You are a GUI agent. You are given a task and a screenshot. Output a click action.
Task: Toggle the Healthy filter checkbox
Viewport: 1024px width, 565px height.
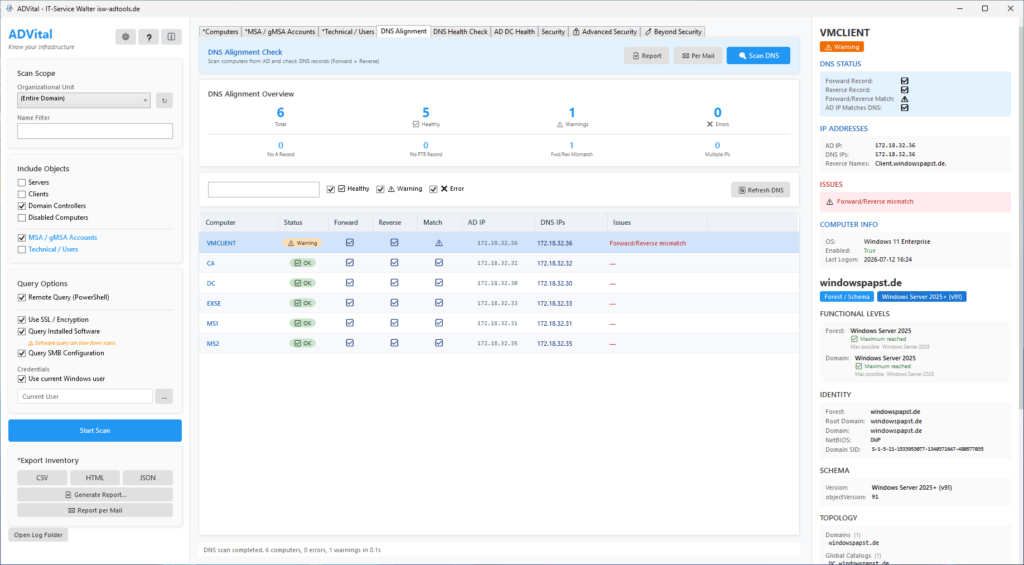tap(330, 189)
